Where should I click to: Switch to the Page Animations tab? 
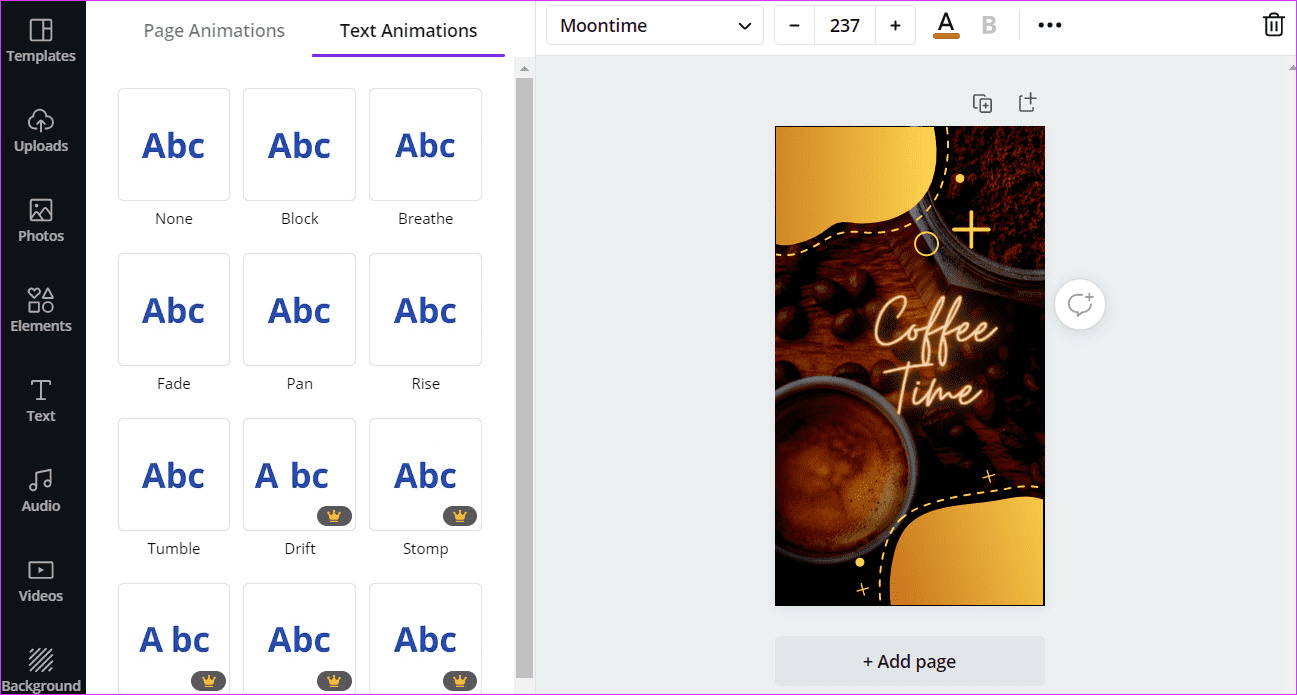[x=214, y=30]
